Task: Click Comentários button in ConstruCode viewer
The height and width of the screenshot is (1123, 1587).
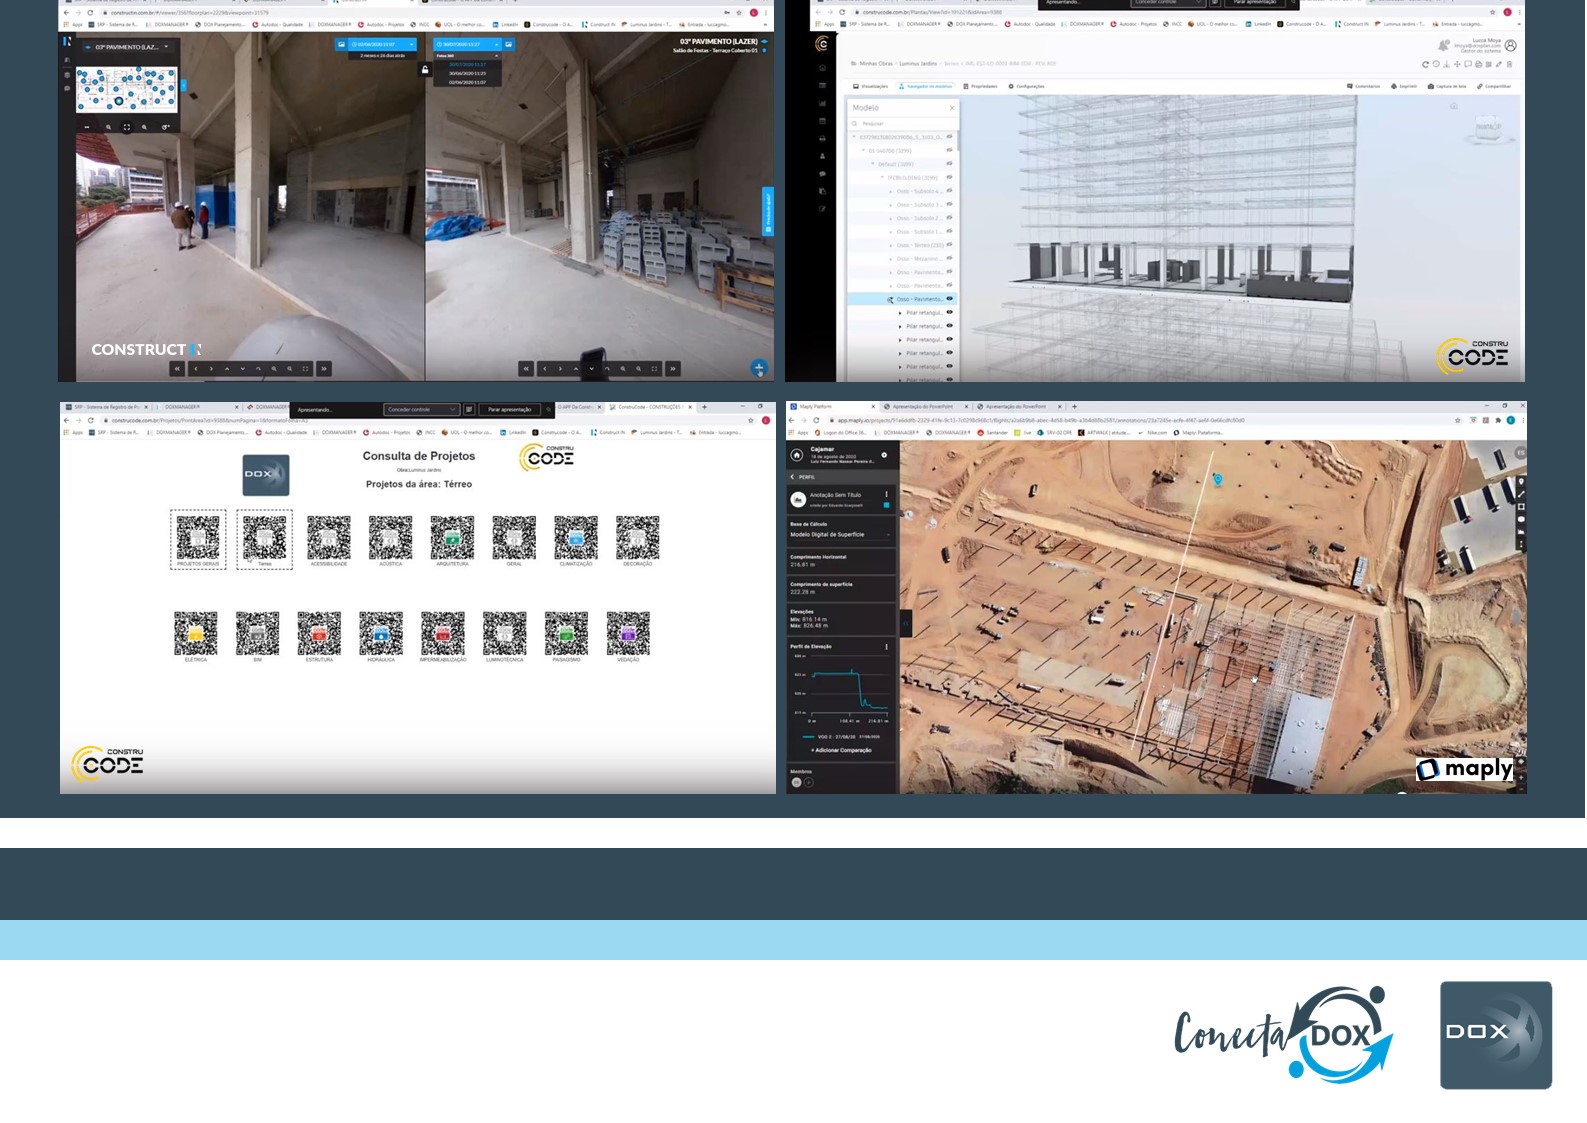Action: [1364, 86]
